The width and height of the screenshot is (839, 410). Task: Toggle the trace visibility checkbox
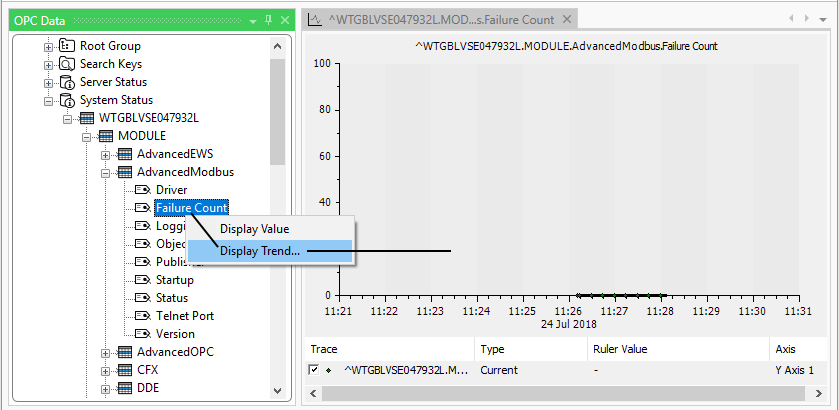[x=314, y=370]
